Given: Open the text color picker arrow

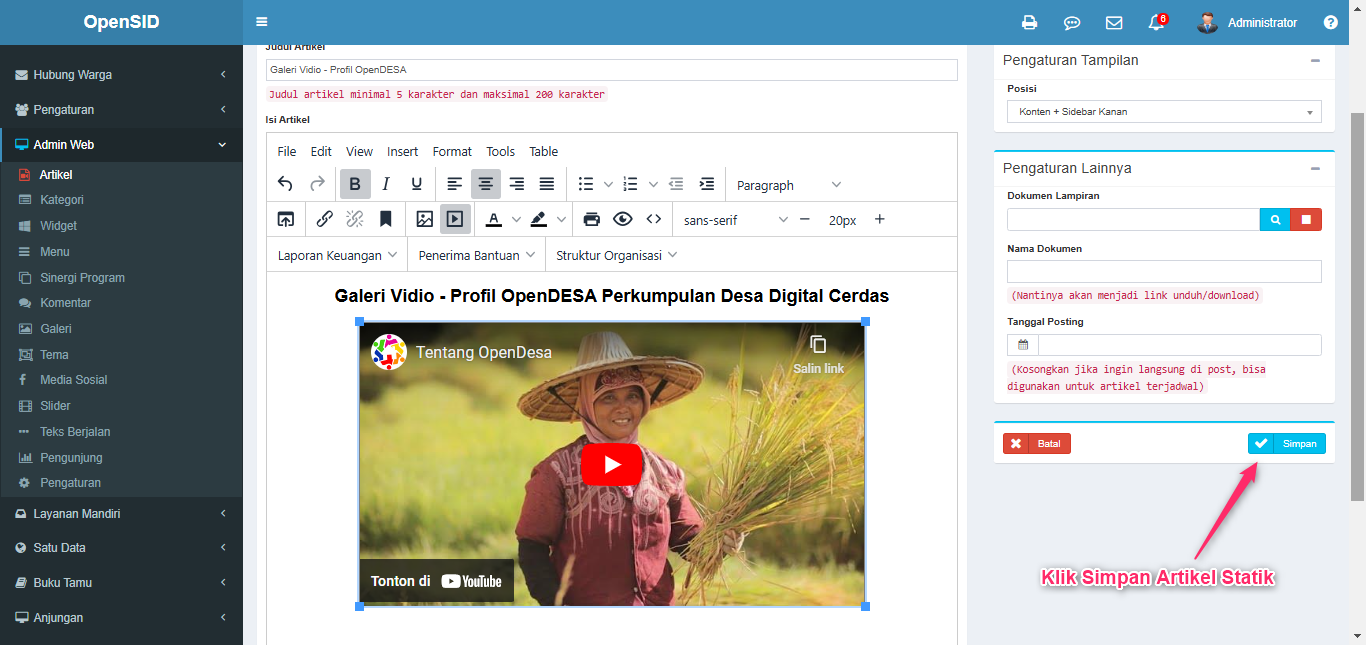Looking at the screenshot, I should (x=516, y=219).
